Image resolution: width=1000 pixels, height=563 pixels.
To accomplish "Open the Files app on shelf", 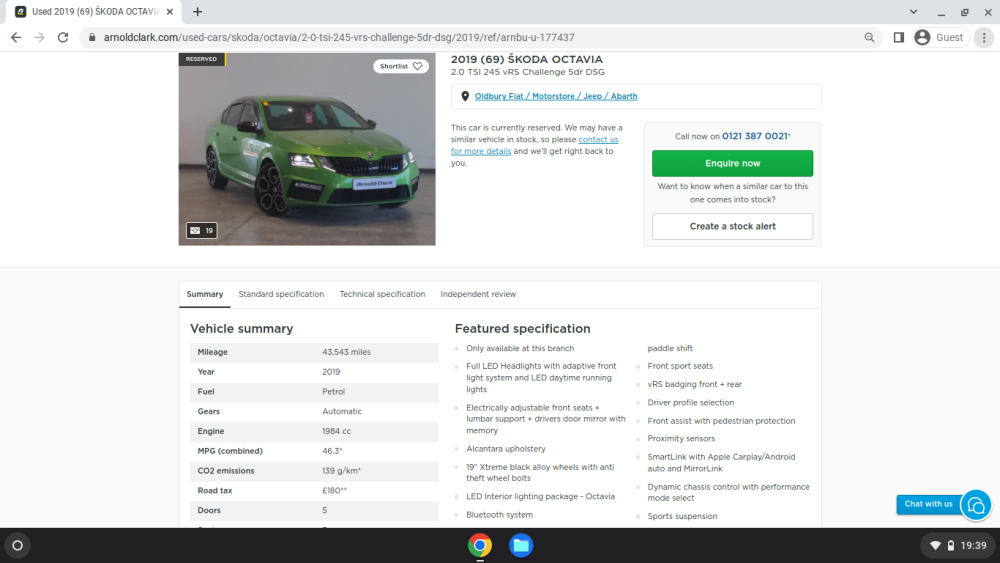I will [520, 545].
